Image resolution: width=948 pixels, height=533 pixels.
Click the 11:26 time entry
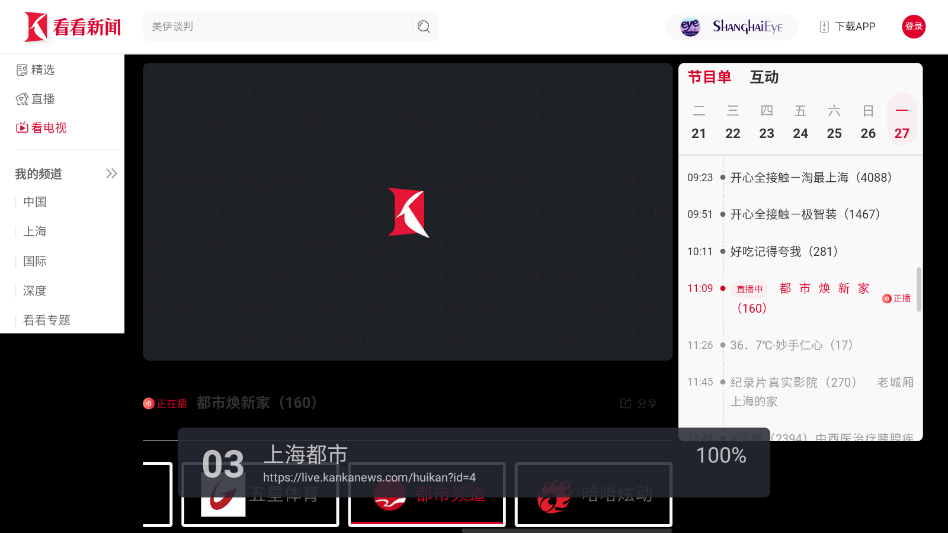pos(700,345)
